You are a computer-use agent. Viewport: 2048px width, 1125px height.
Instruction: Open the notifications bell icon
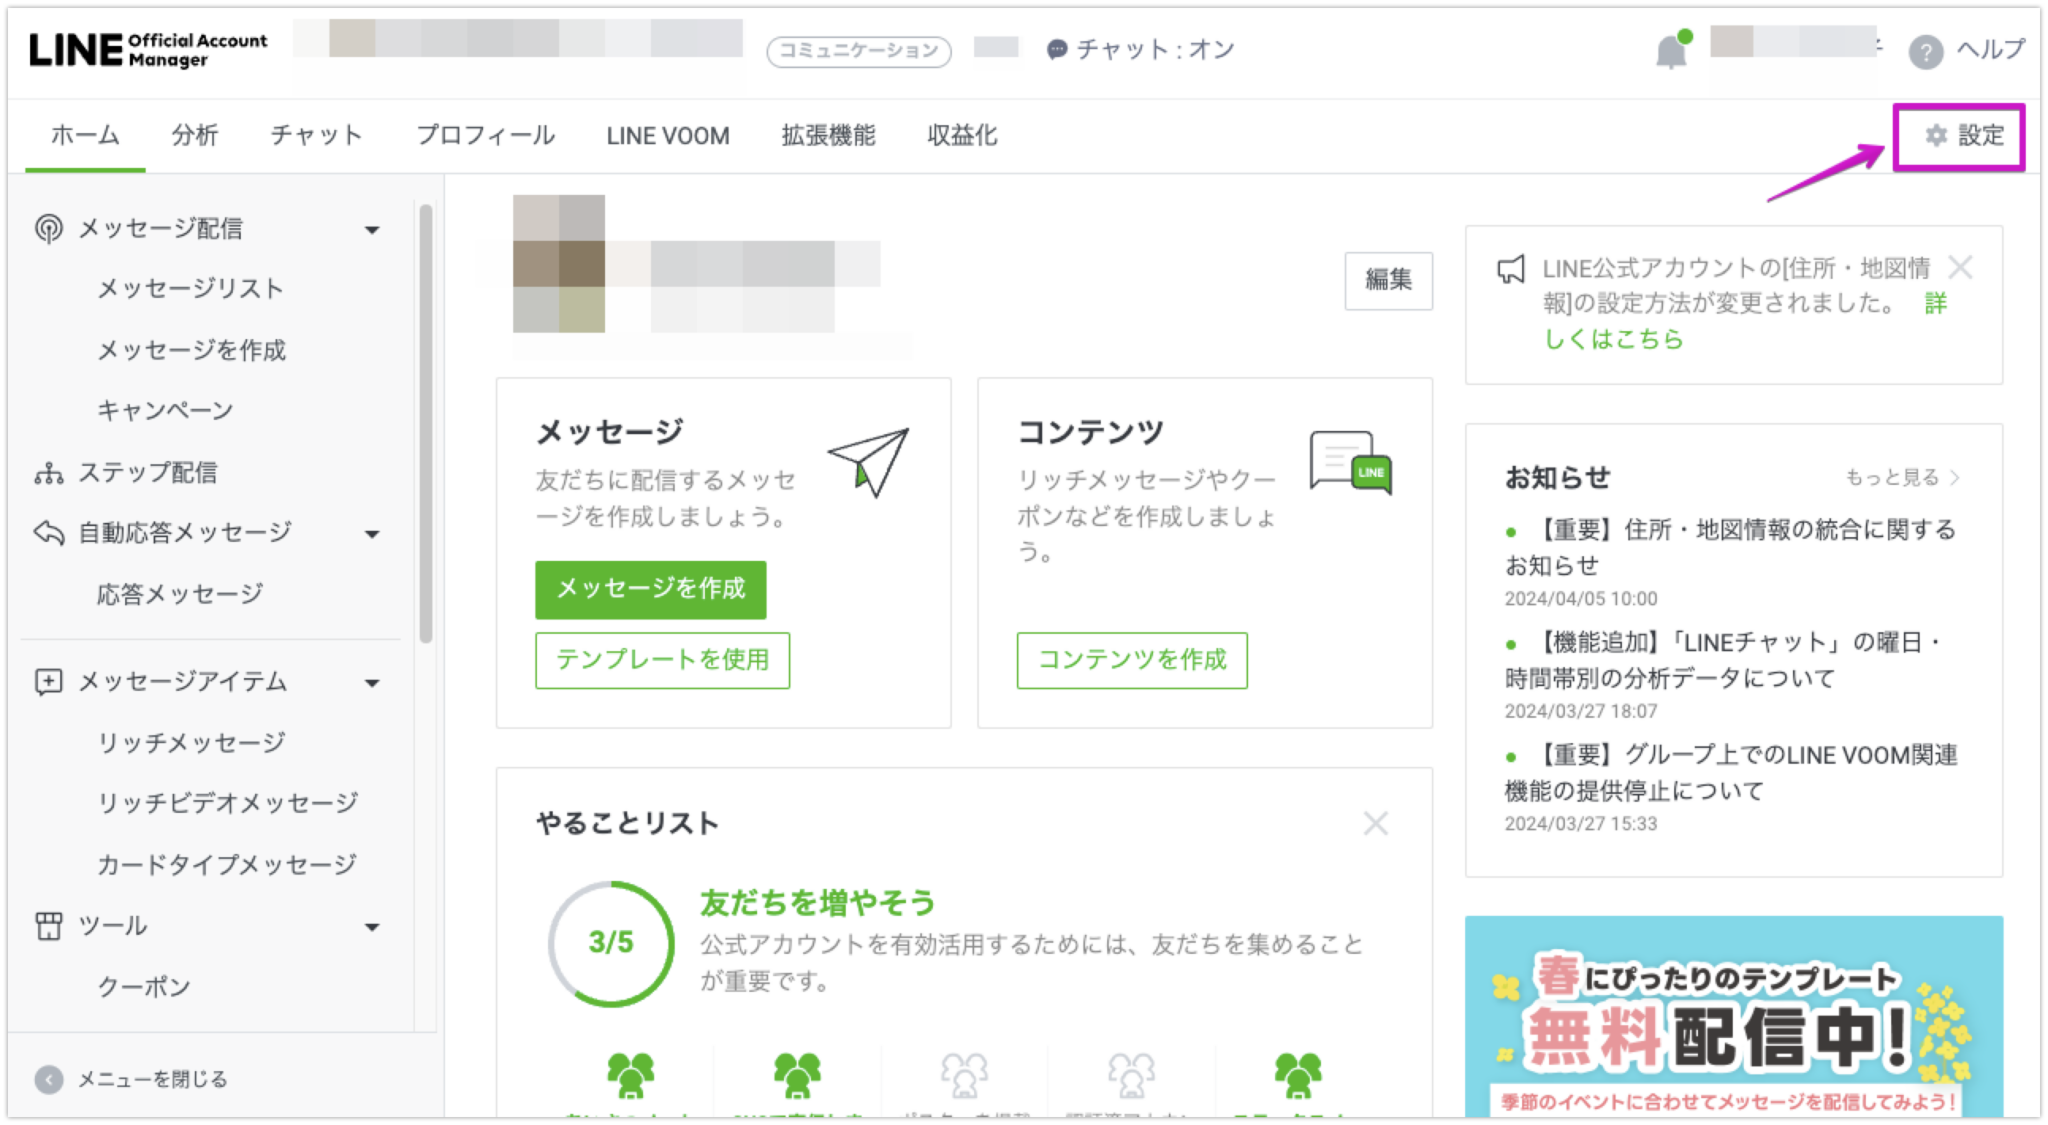pyautogui.click(x=1671, y=49)
